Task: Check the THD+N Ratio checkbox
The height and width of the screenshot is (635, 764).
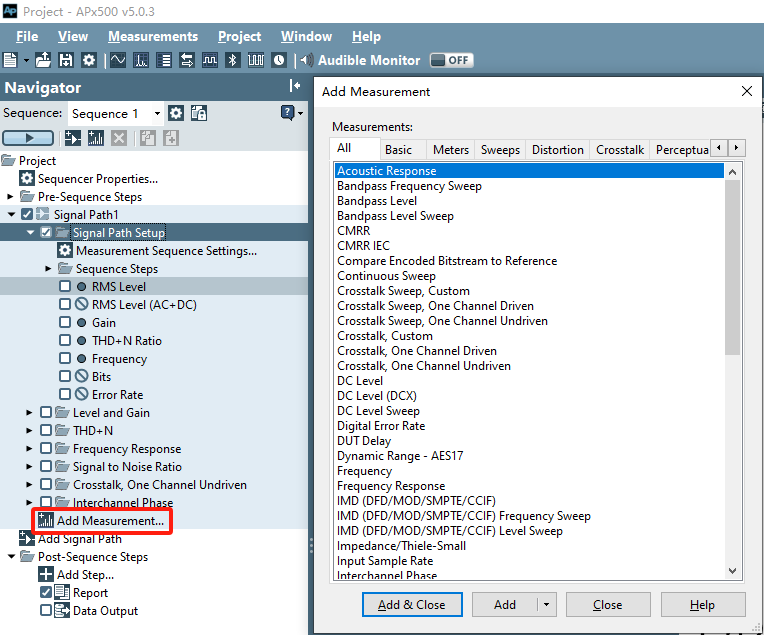Action: pyautogui.click(x=65, y=340)
